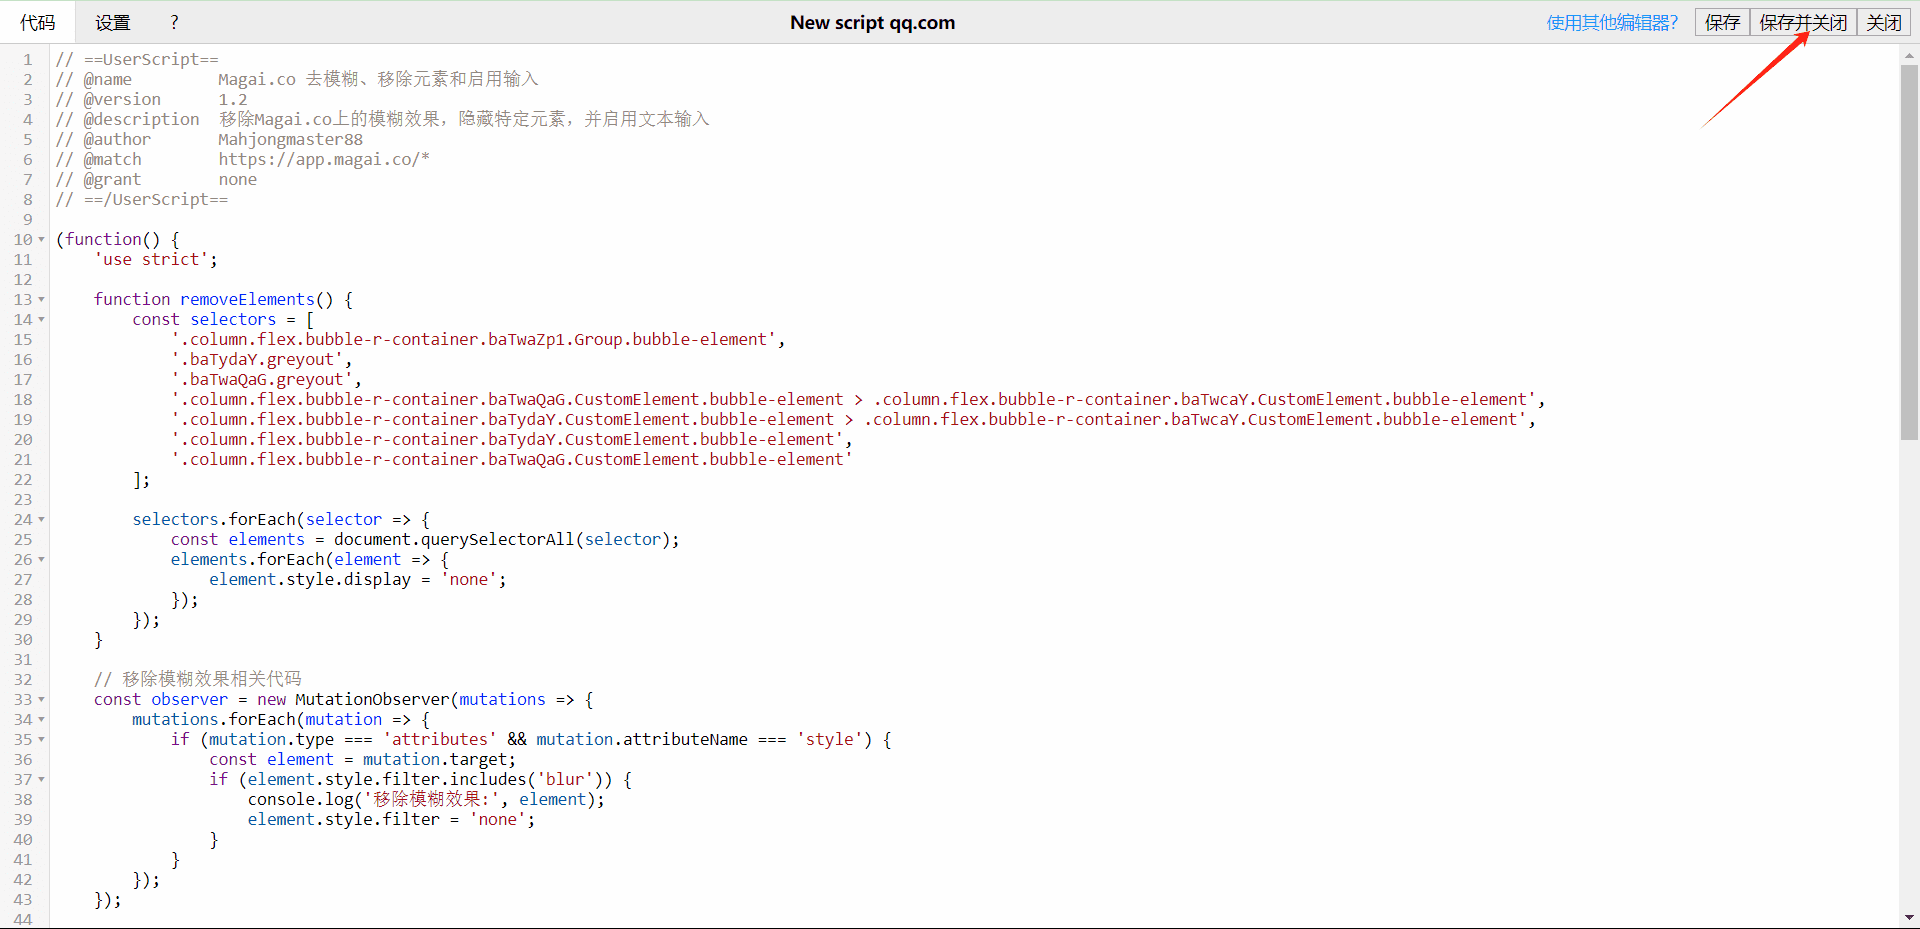Click line number 9 in gutter
Screen dimensions: 1920x929
click(x=28, y=219)
